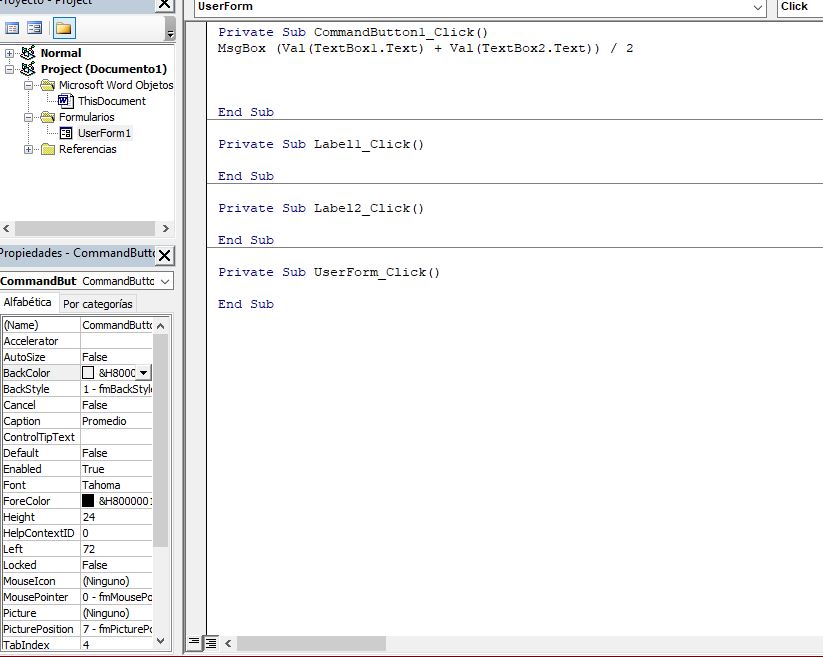This screenshot has width=823, height=657.
Task: Select the UserForm1 form icon in tree
Action: 66,133
